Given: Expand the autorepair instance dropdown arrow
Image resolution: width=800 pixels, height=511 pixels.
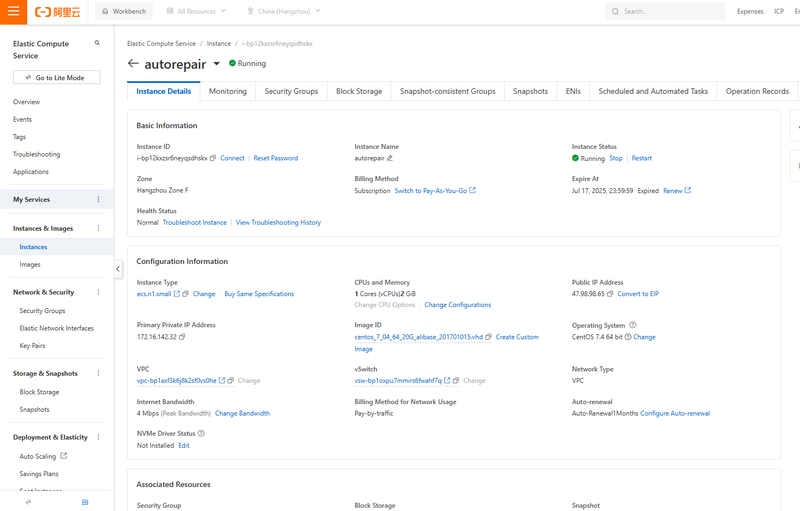Looking at the screenshot, I should tap(216, 64).
